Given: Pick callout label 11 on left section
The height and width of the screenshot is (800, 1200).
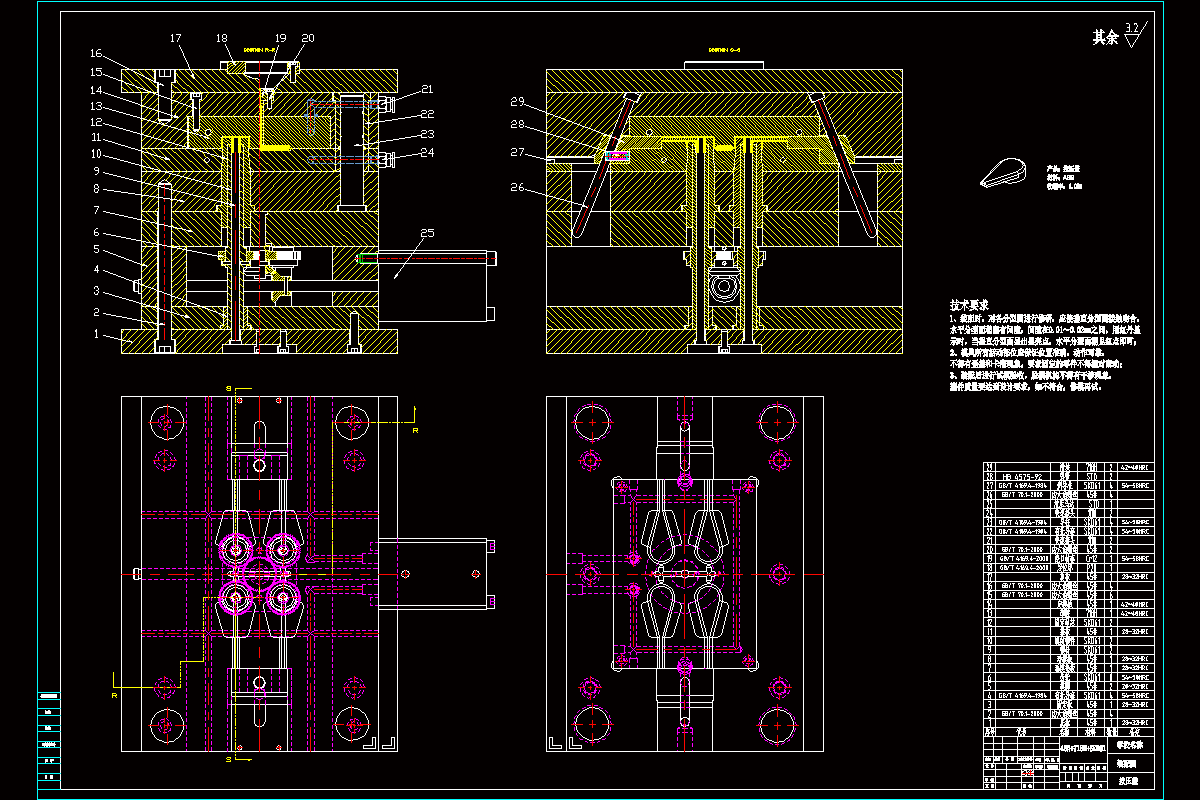Looking at the screenshot, I should click(x=96, y=138).
